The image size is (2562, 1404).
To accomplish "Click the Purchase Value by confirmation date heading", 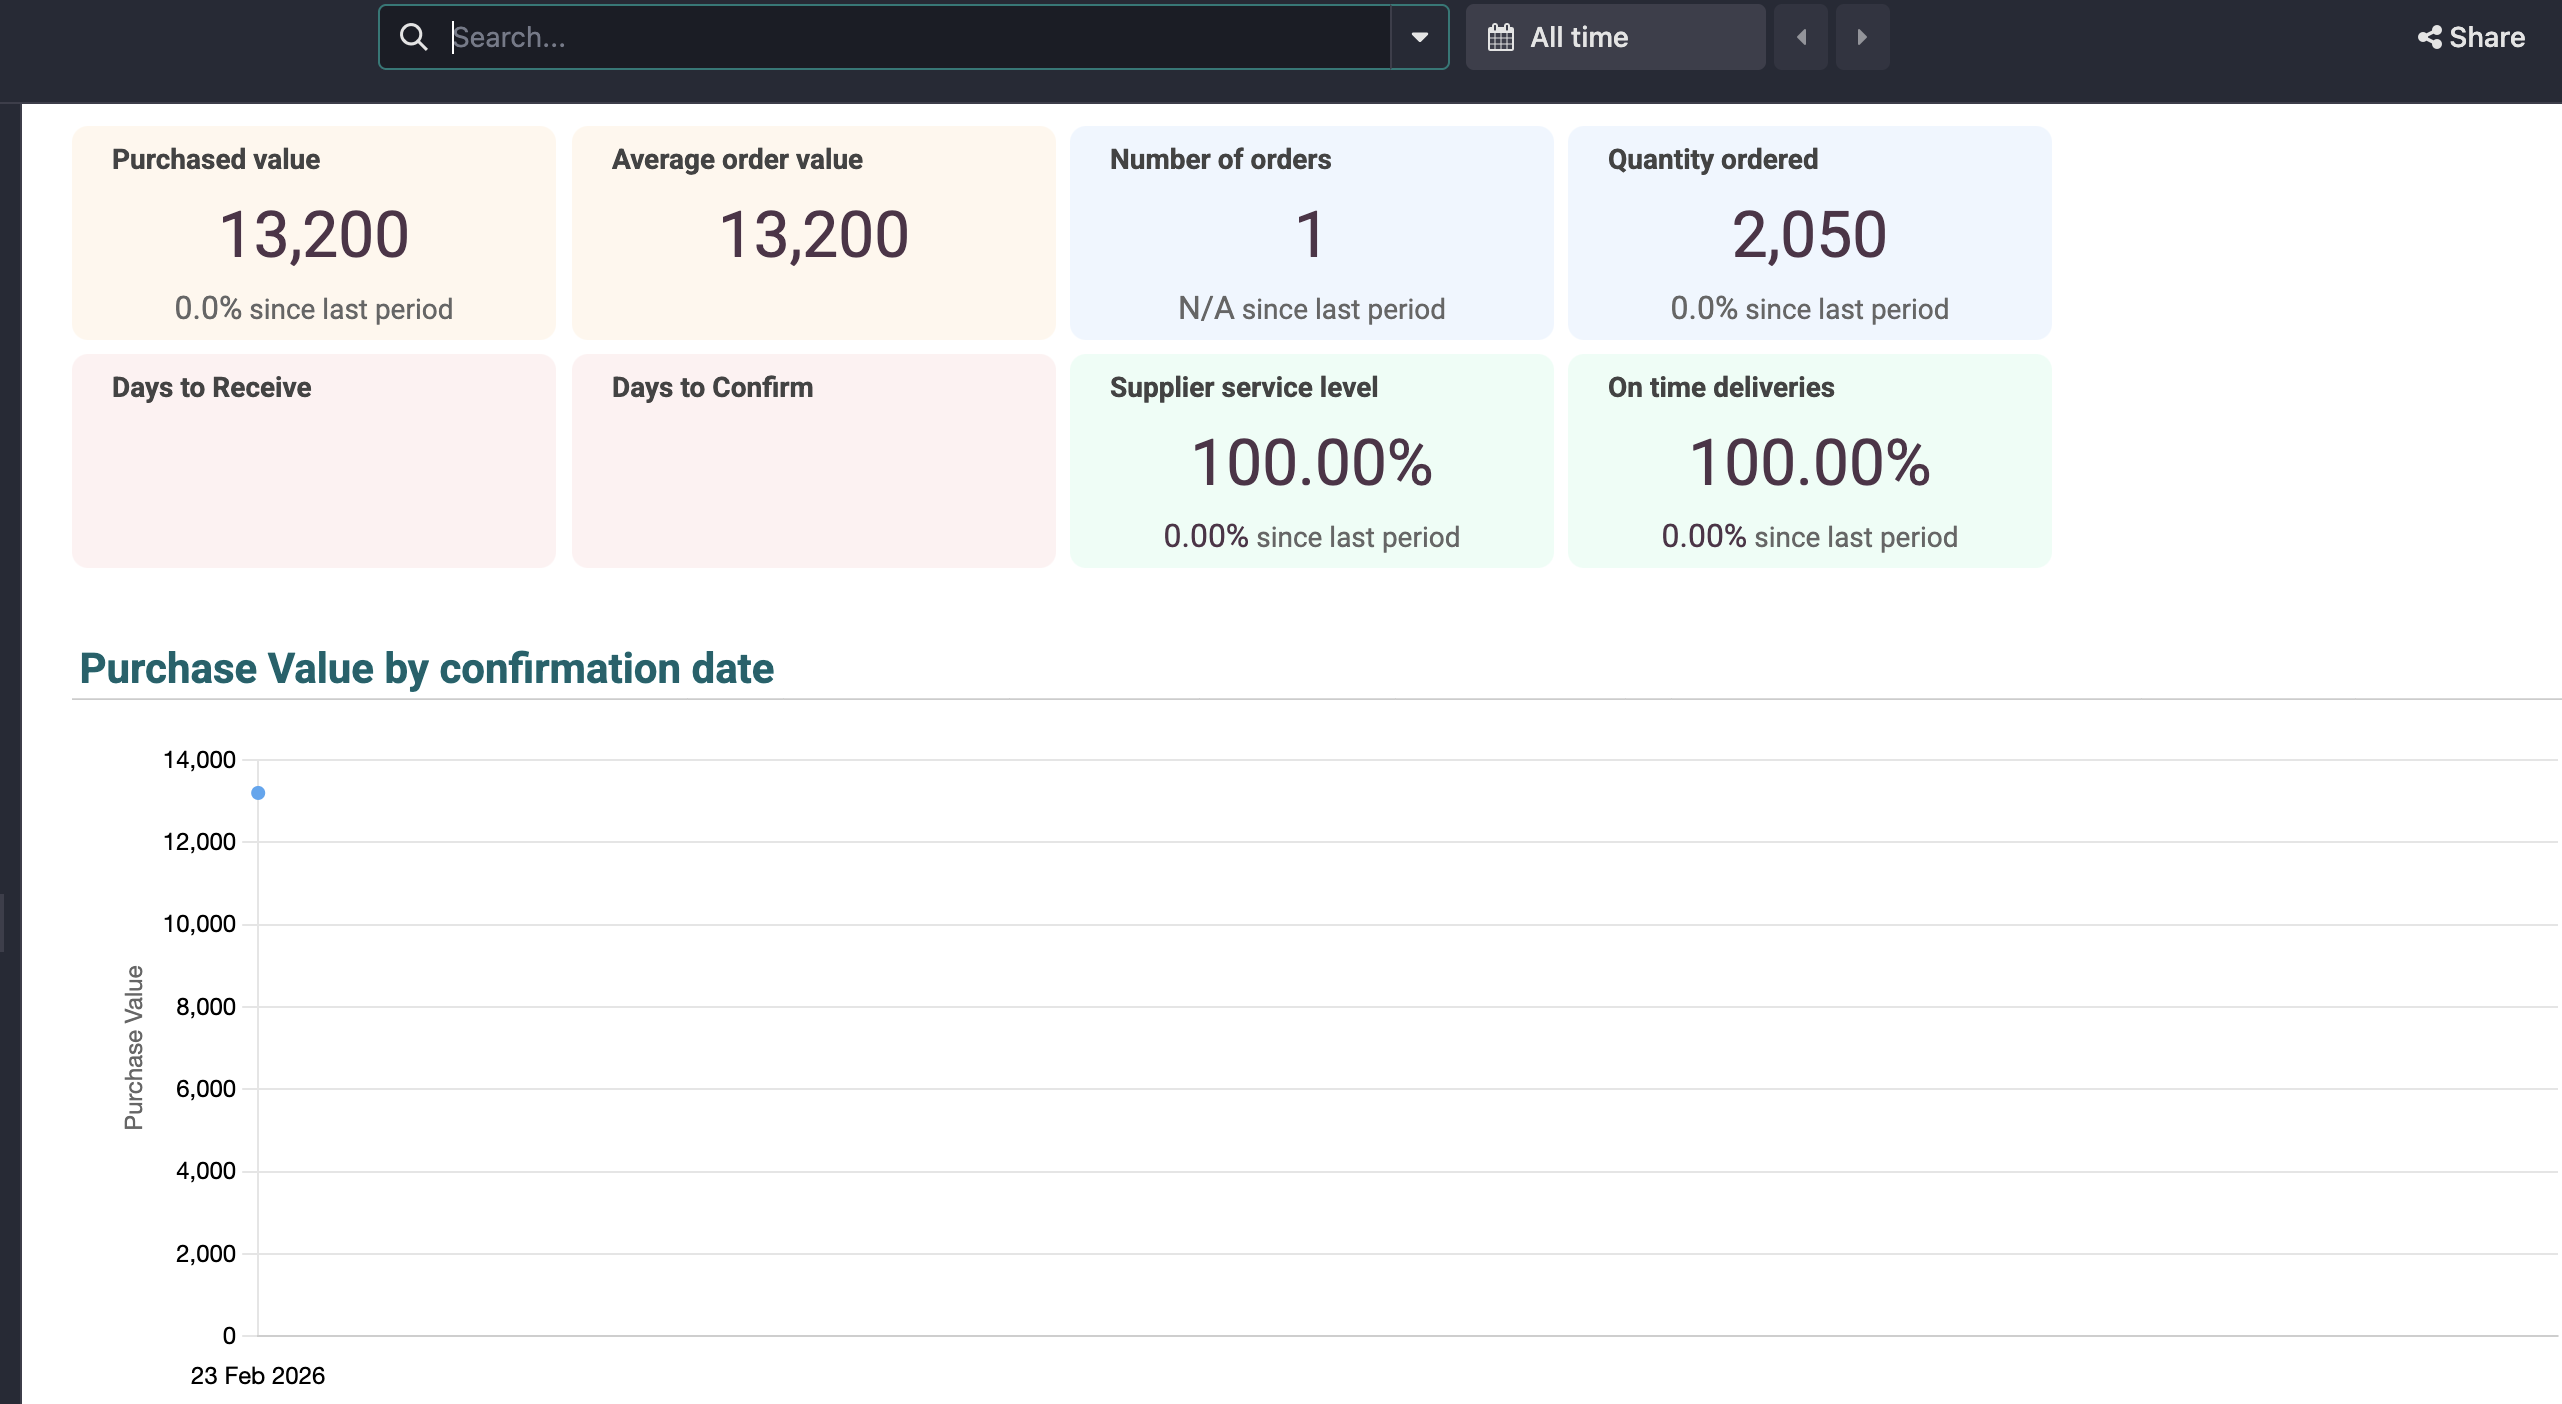I will tap(427, 668).
